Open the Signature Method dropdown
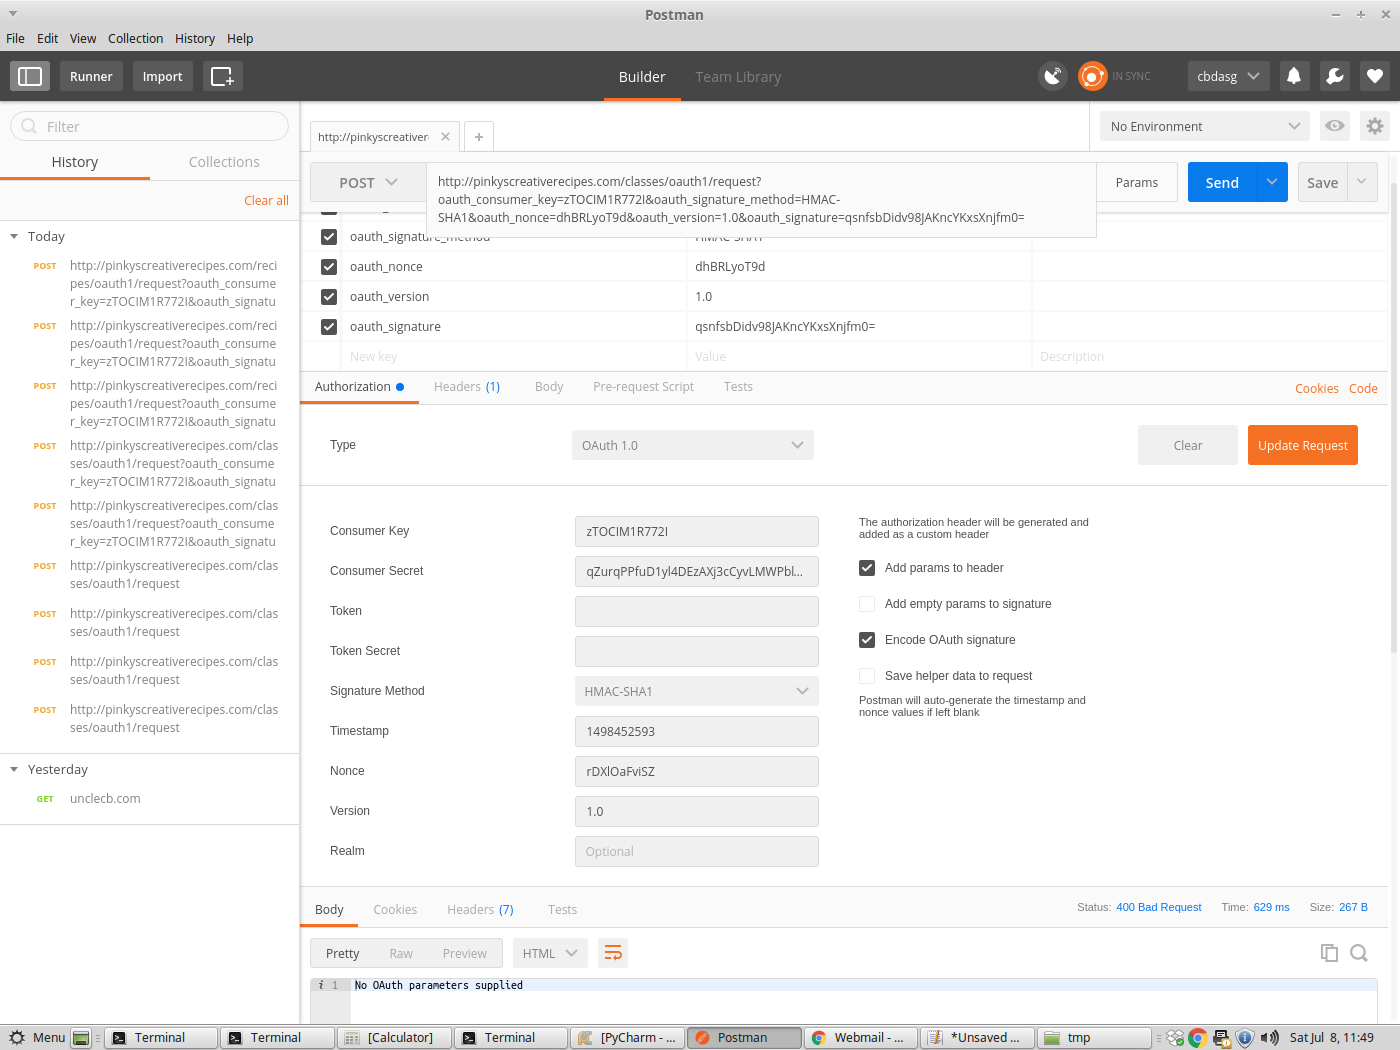Viewport: 1400px width, 1050px height. click(695, 691)
